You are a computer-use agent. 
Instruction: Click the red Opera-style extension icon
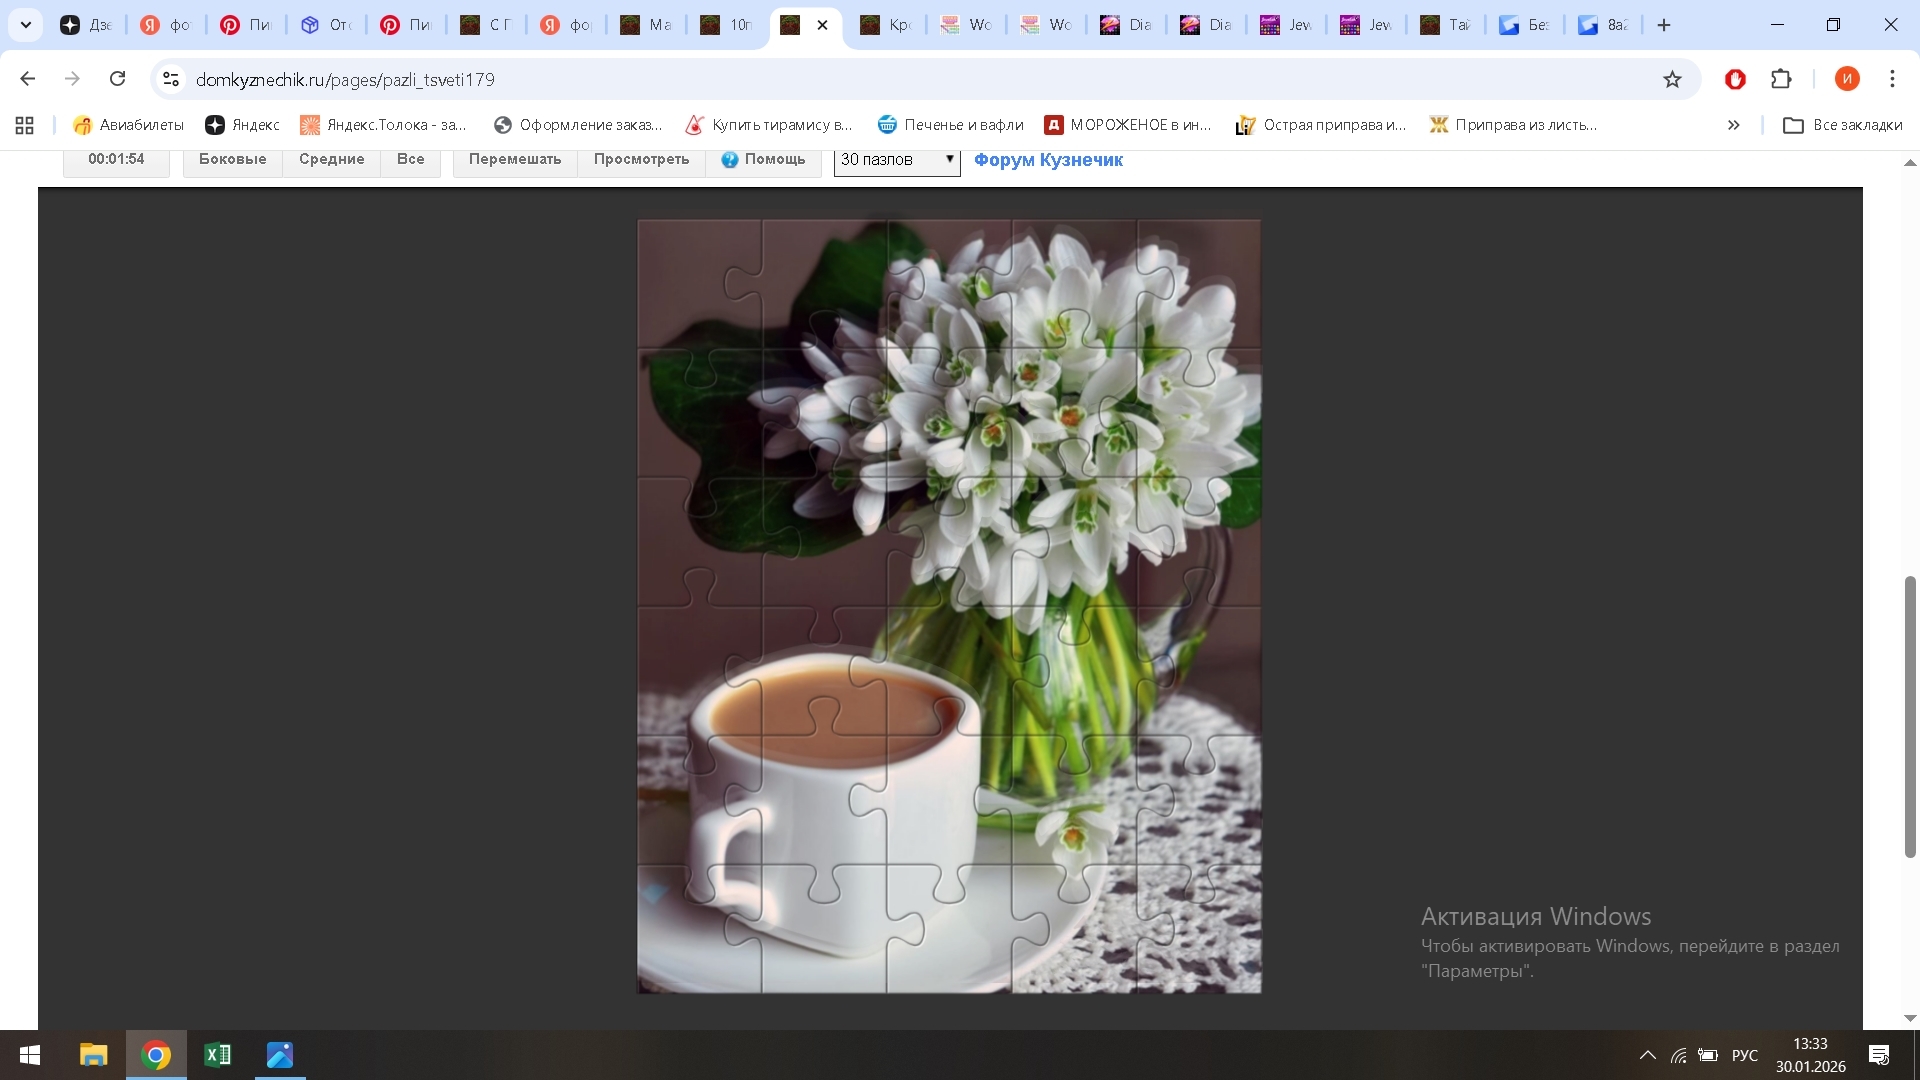(1735, 79)
